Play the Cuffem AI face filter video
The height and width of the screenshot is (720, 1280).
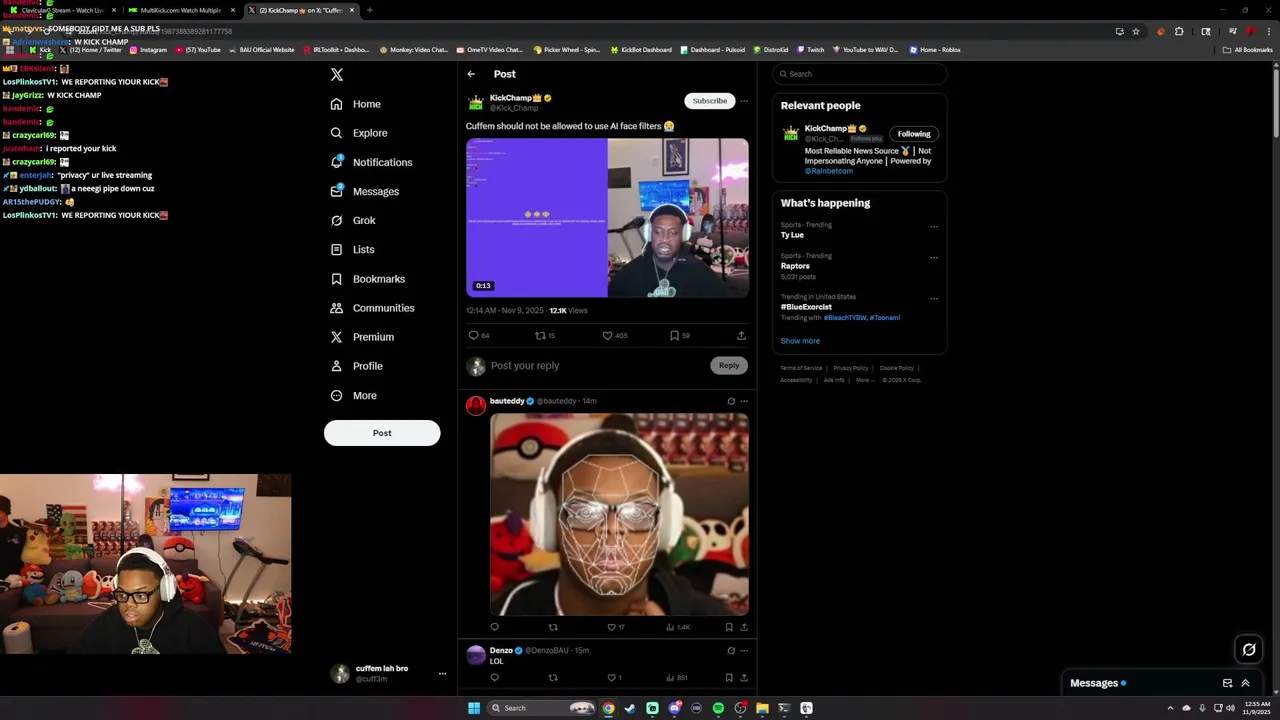tap(607, 217)
